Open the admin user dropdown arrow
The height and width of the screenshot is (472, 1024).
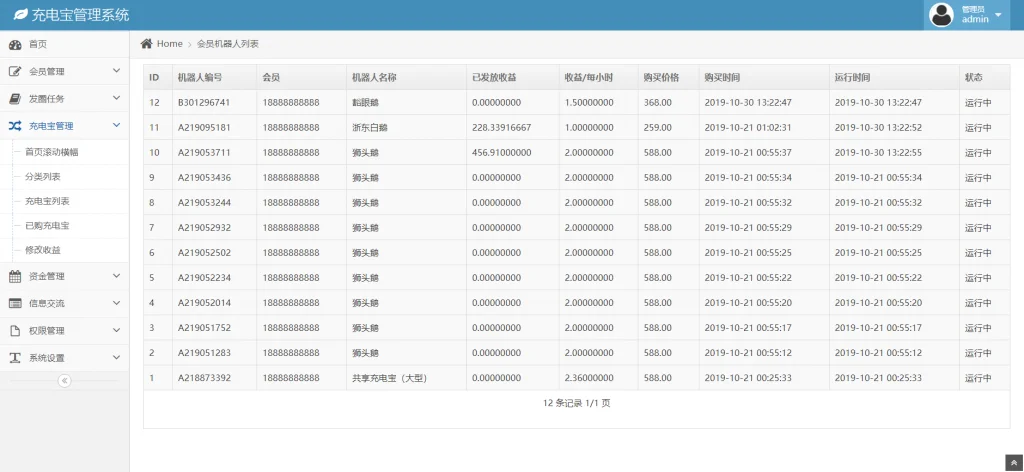click(x=998, y=14)
